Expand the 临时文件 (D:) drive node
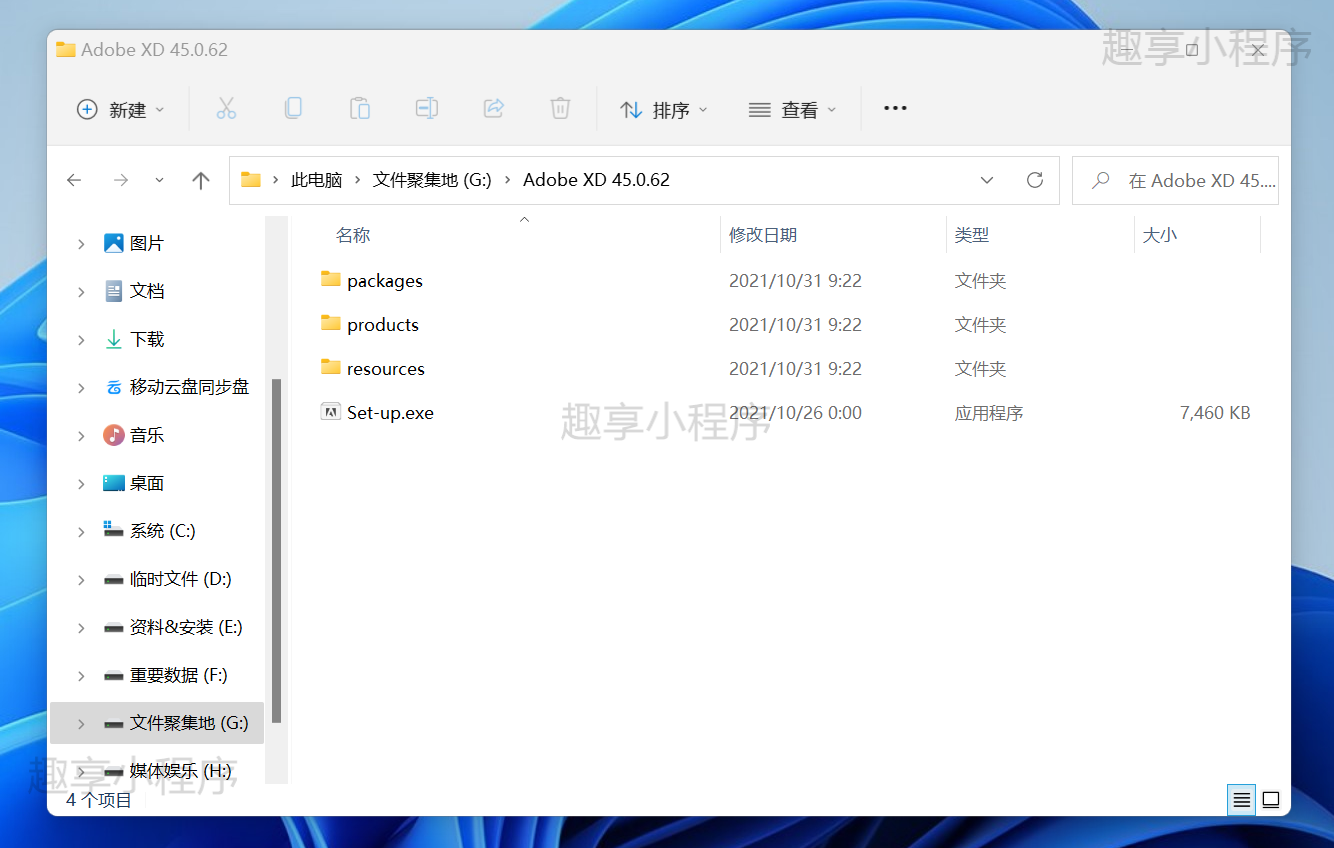The height and width of the screenshot is (848, 1334). tap(81, 580)
